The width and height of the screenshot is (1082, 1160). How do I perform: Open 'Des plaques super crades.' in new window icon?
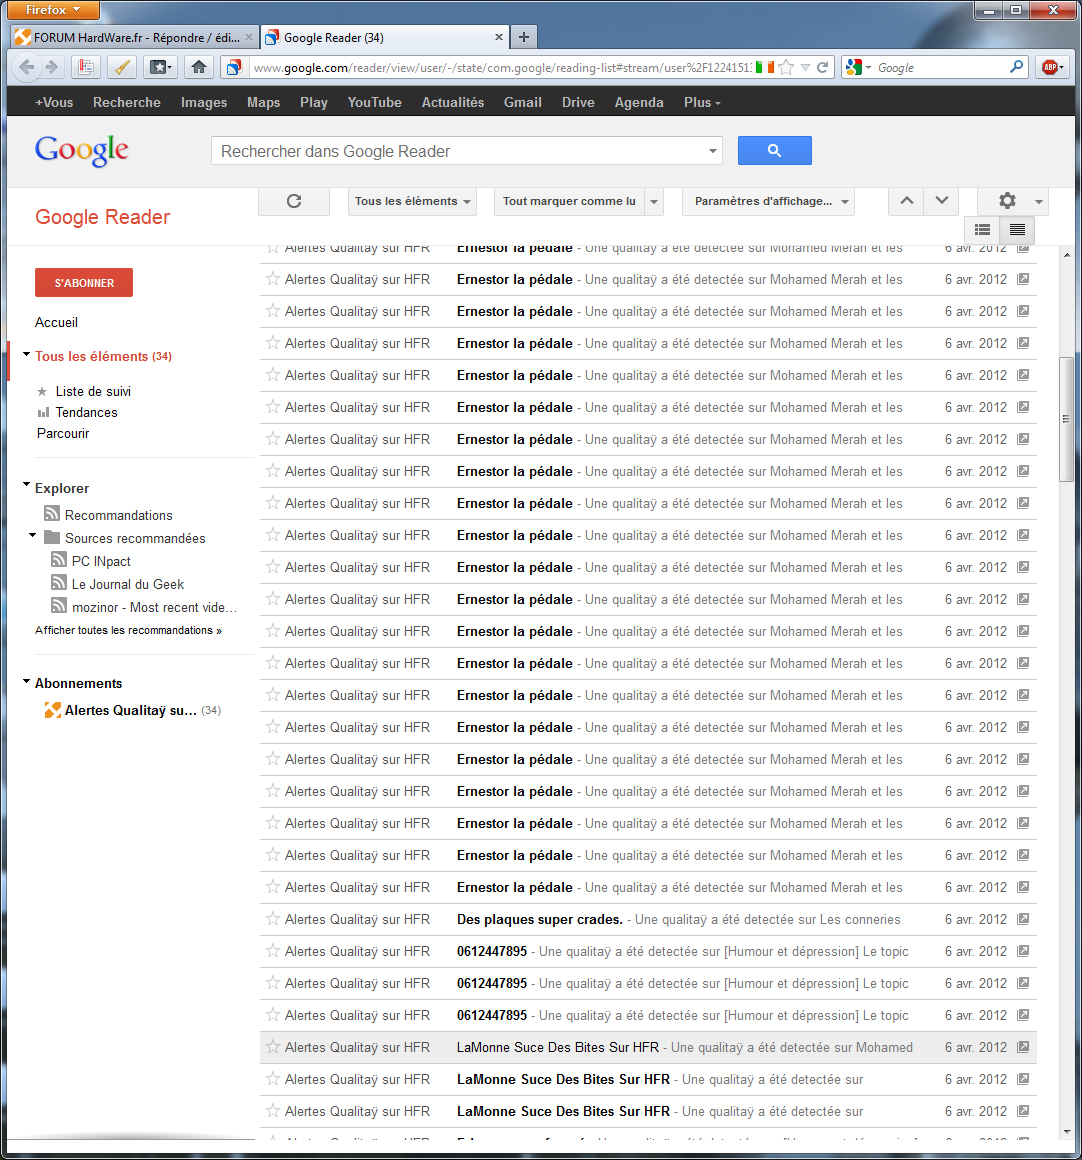click(1023, 919)
